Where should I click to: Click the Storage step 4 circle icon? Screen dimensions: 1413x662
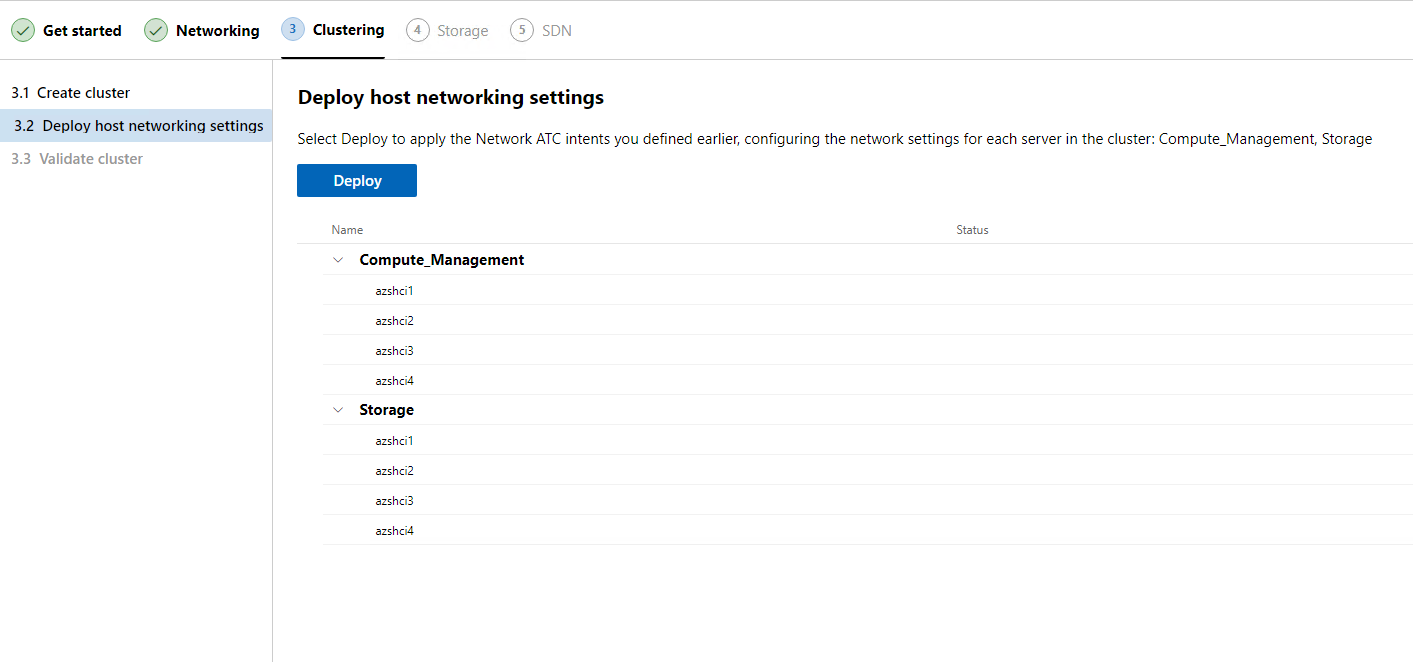pos(417,31)
